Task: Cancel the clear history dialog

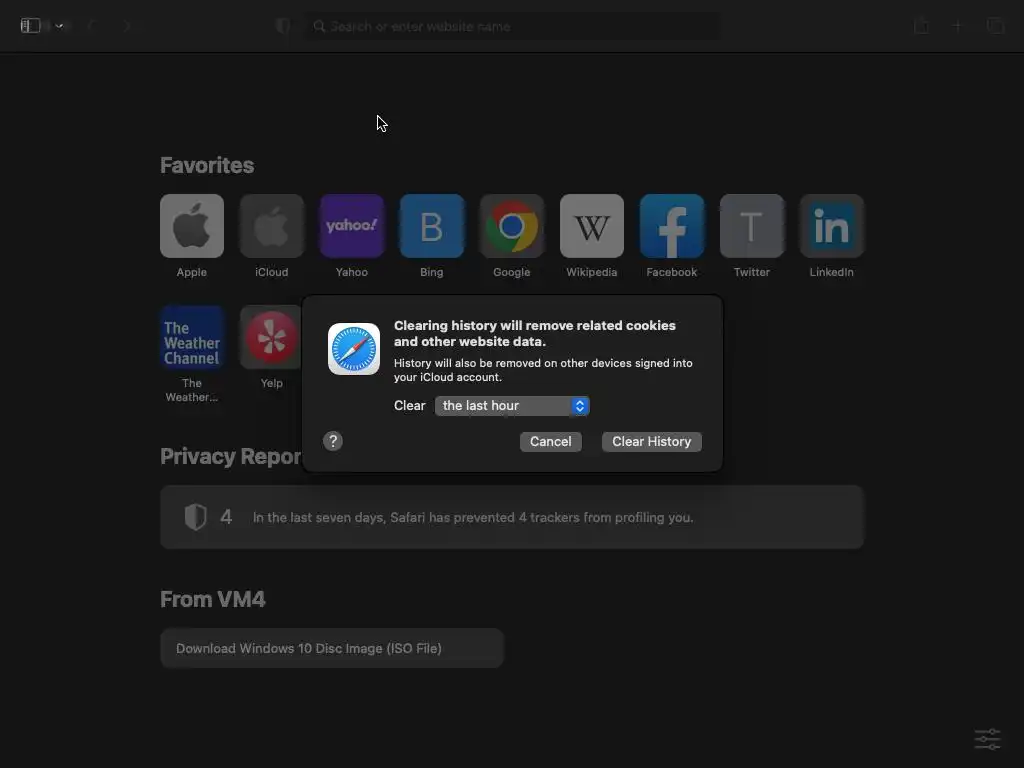Action: [551, 441]
